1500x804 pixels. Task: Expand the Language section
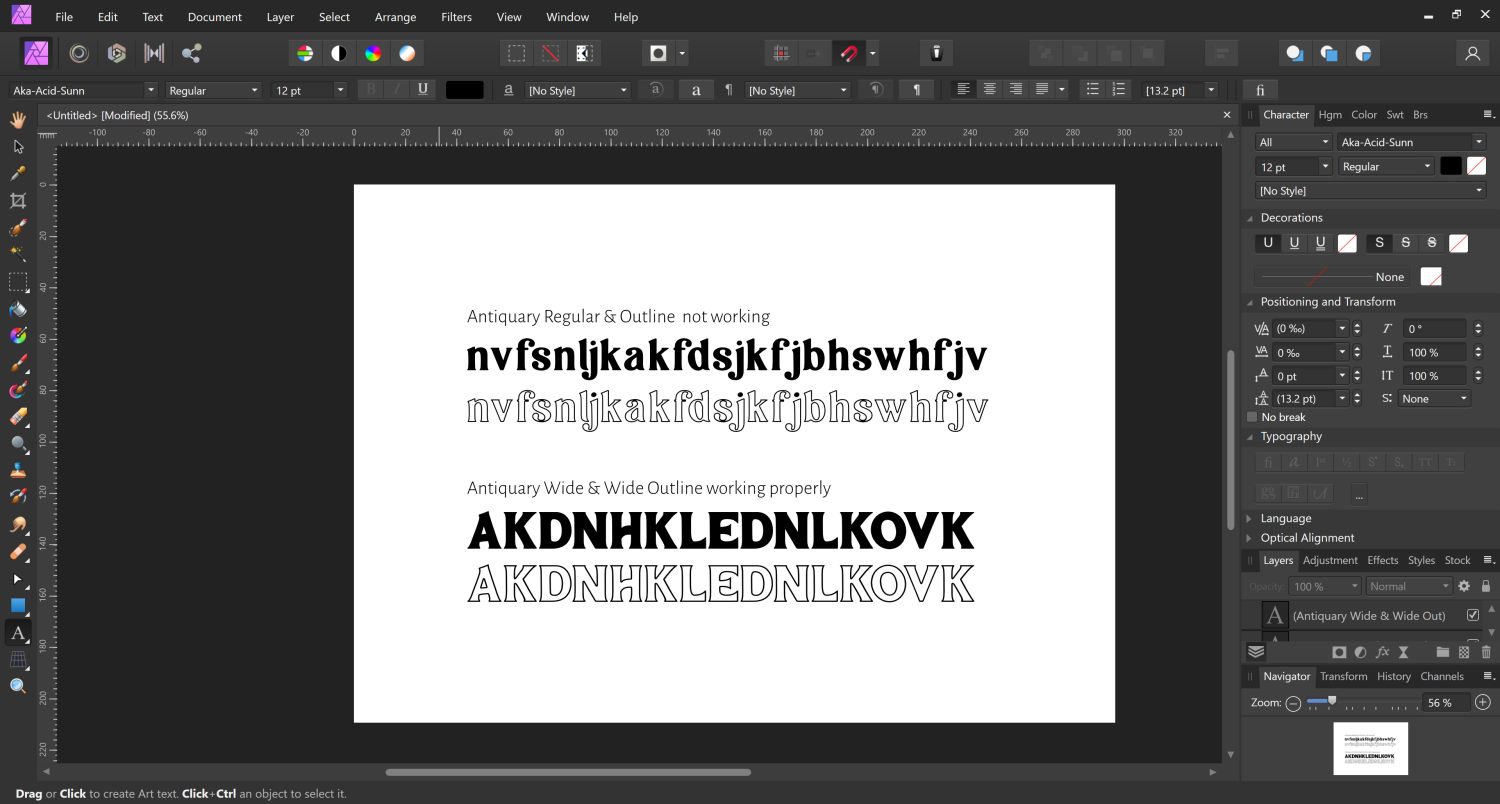(x=1285, y=518)
